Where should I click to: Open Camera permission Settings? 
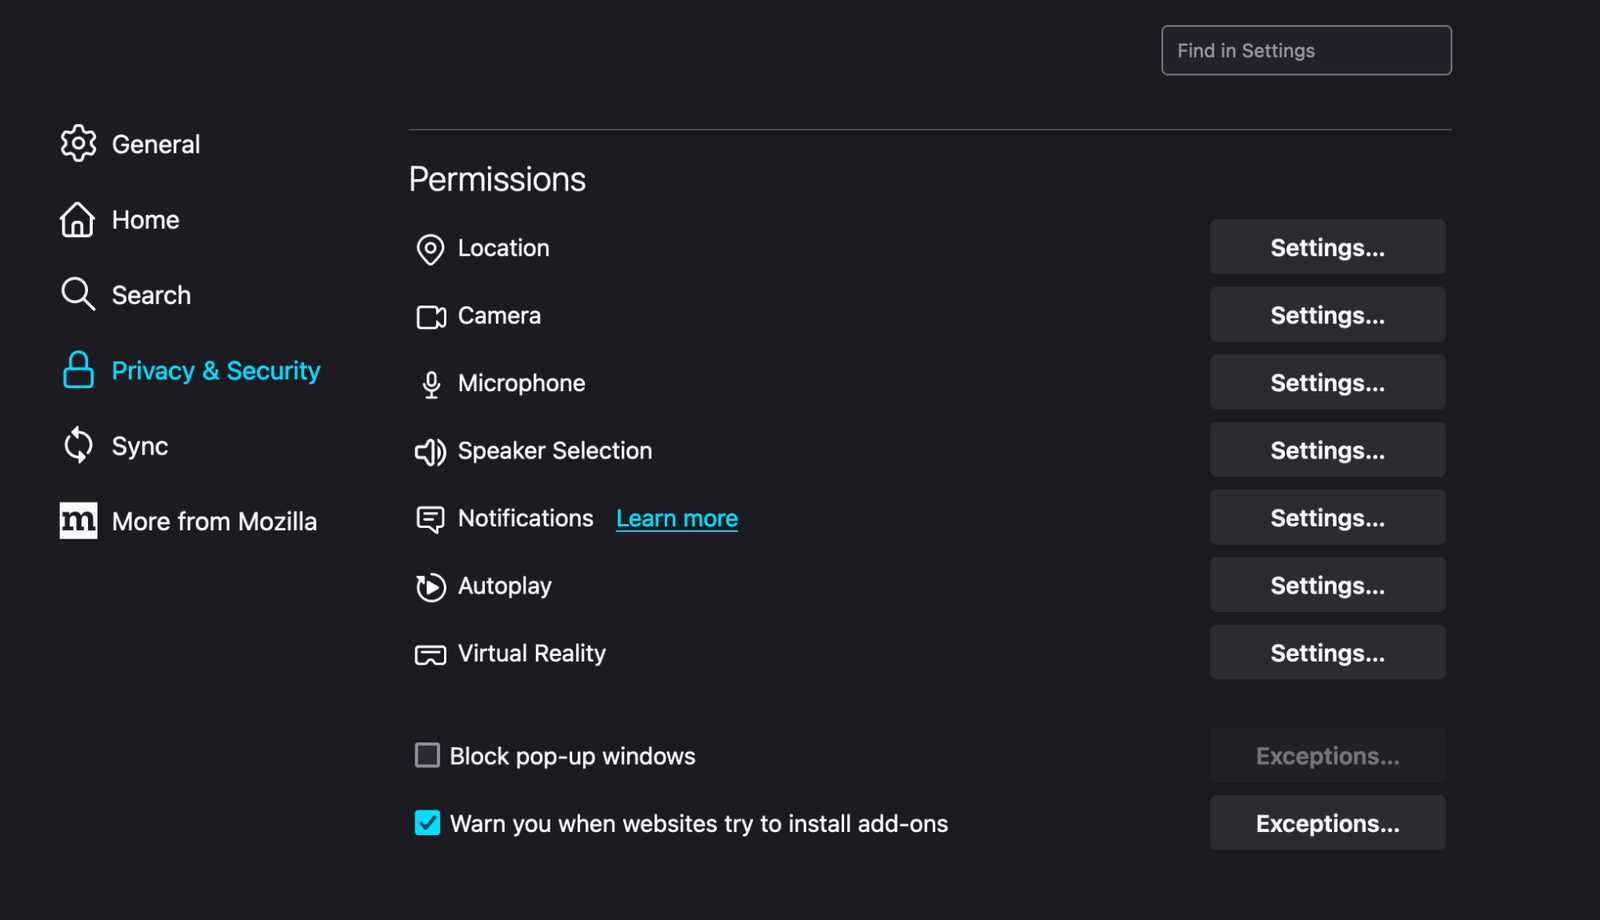coord(1327,315)
